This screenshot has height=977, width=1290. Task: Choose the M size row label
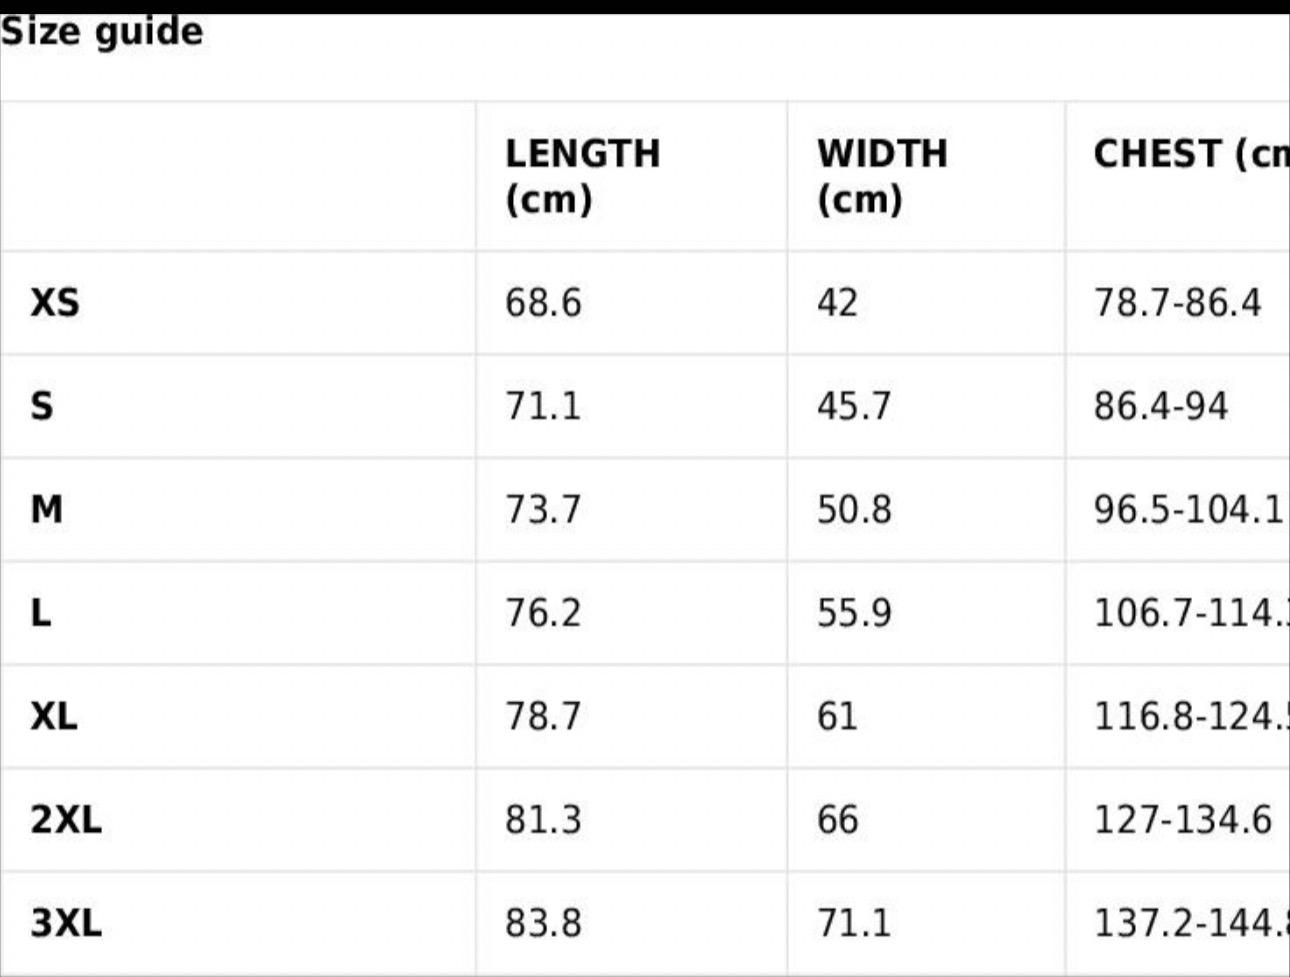47,510
